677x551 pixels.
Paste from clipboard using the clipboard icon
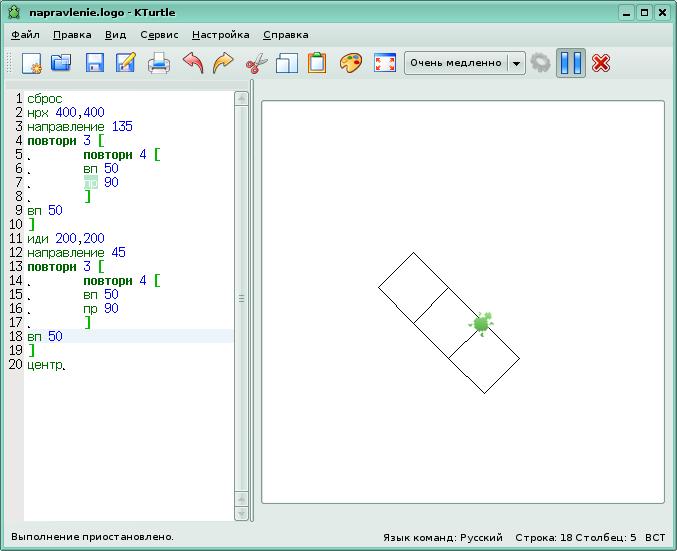click(x=317, y=63)
